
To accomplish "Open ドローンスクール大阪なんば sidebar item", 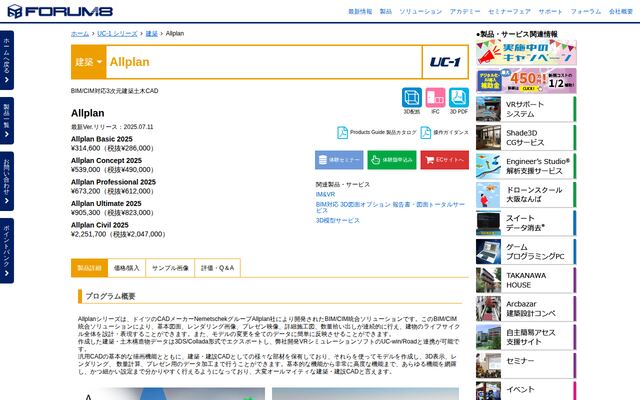I will coord(526,195).
